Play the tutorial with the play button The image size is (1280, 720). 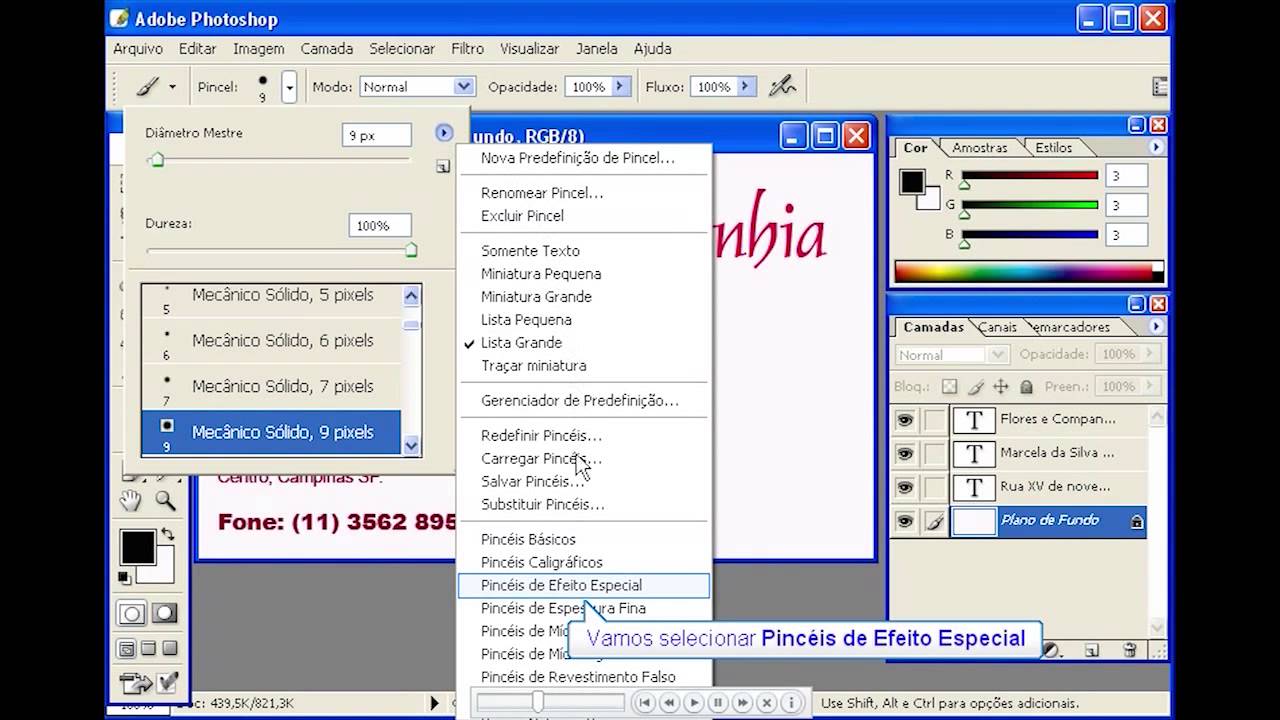(693, 703)
